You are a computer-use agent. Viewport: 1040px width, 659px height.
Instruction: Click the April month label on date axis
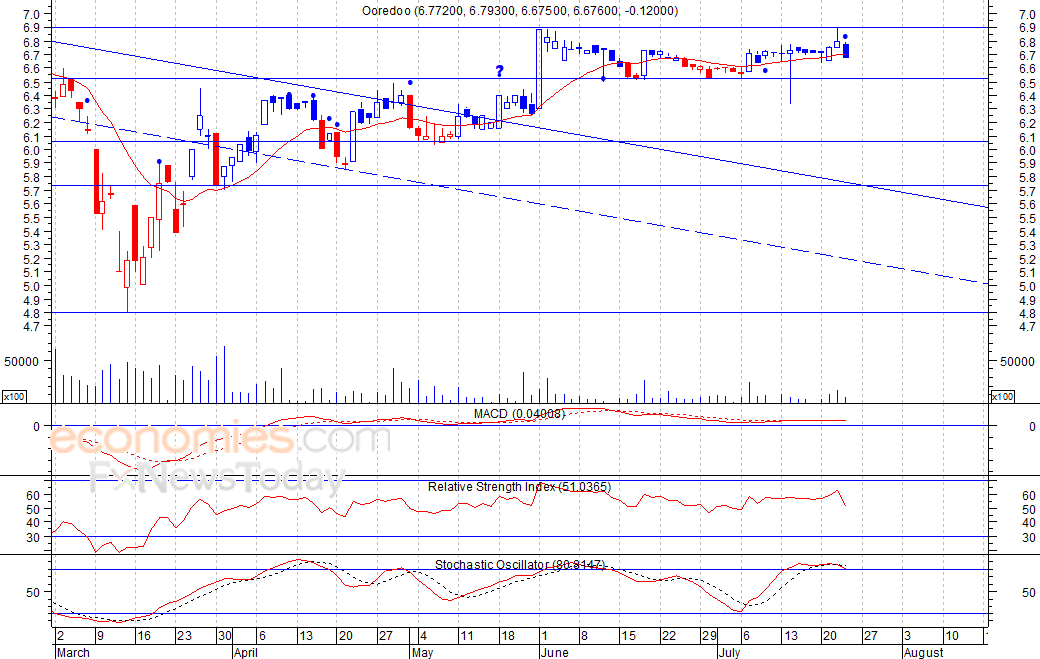click(245, 652)
